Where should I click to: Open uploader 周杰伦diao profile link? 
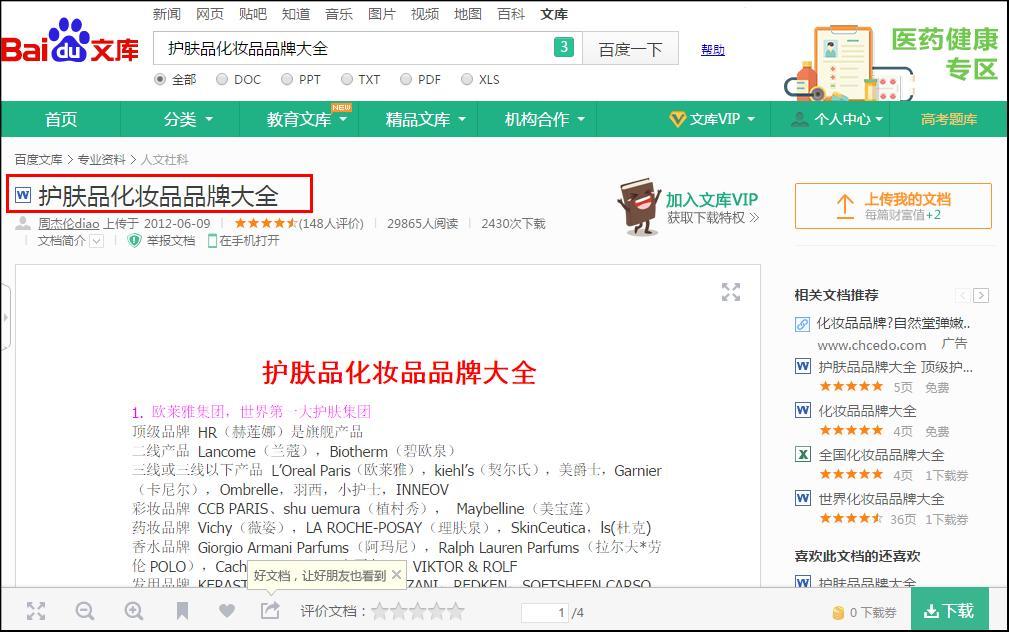pos(69,223)
